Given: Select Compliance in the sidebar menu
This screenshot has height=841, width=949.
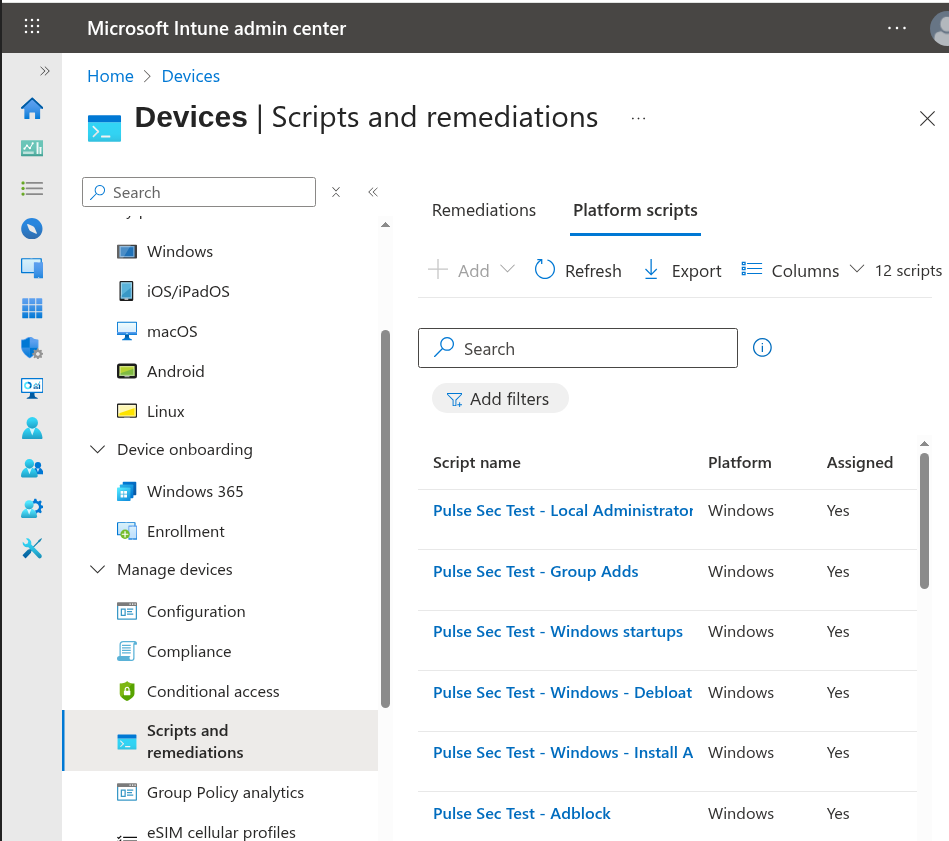Looking at the screenshot, I should 188,652.
